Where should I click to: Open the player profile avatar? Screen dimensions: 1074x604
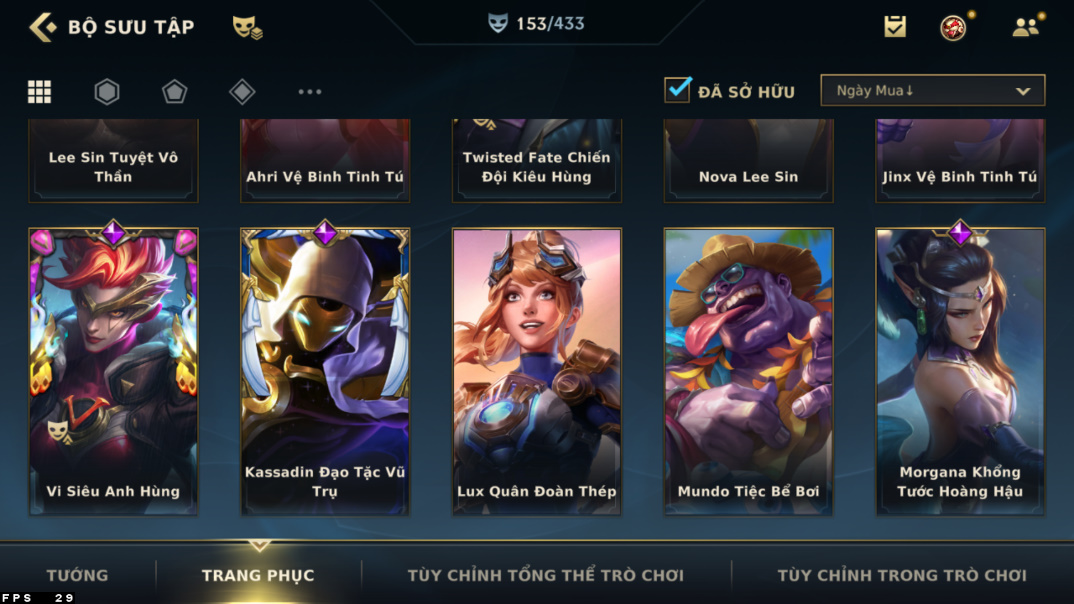click(953, 27)
